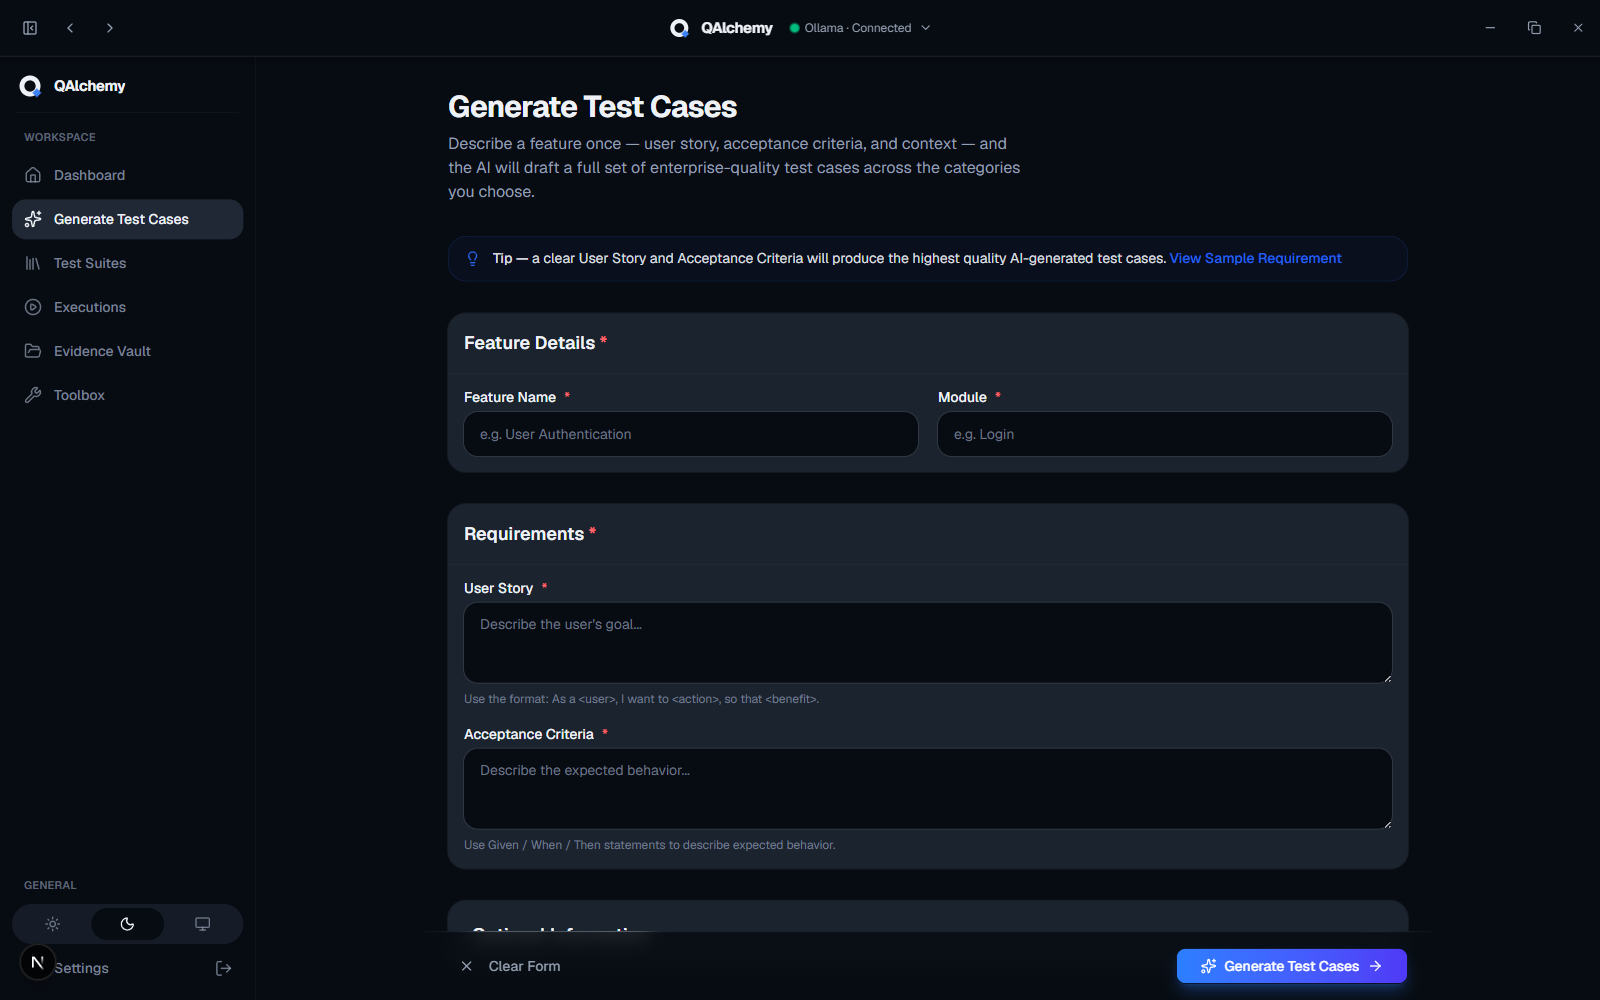Toggle the sidebar panel icon

[x=30, y=28]
